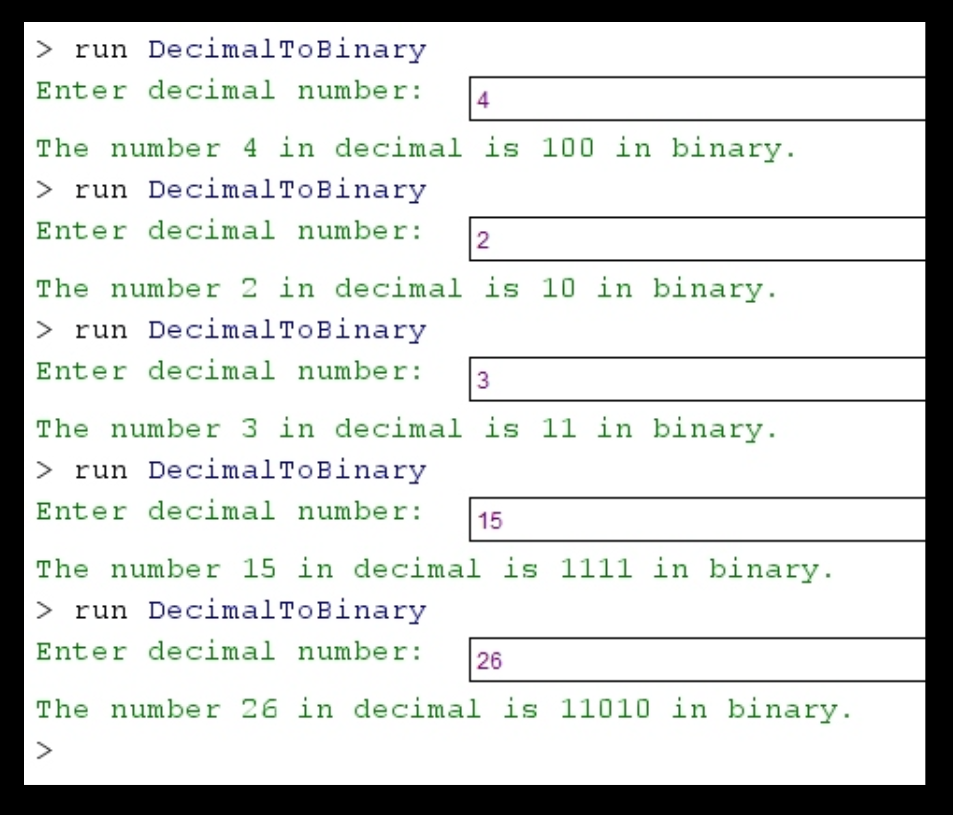Click the input field containing 26
Viewport: 953px width, 815px height.
tap(697, 660)
